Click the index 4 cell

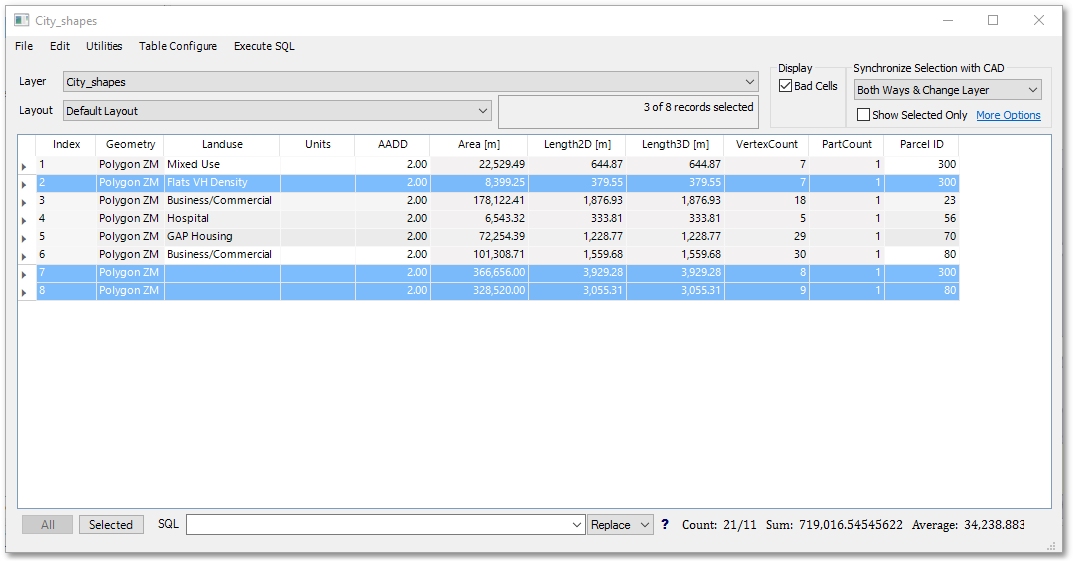[66, 219]
